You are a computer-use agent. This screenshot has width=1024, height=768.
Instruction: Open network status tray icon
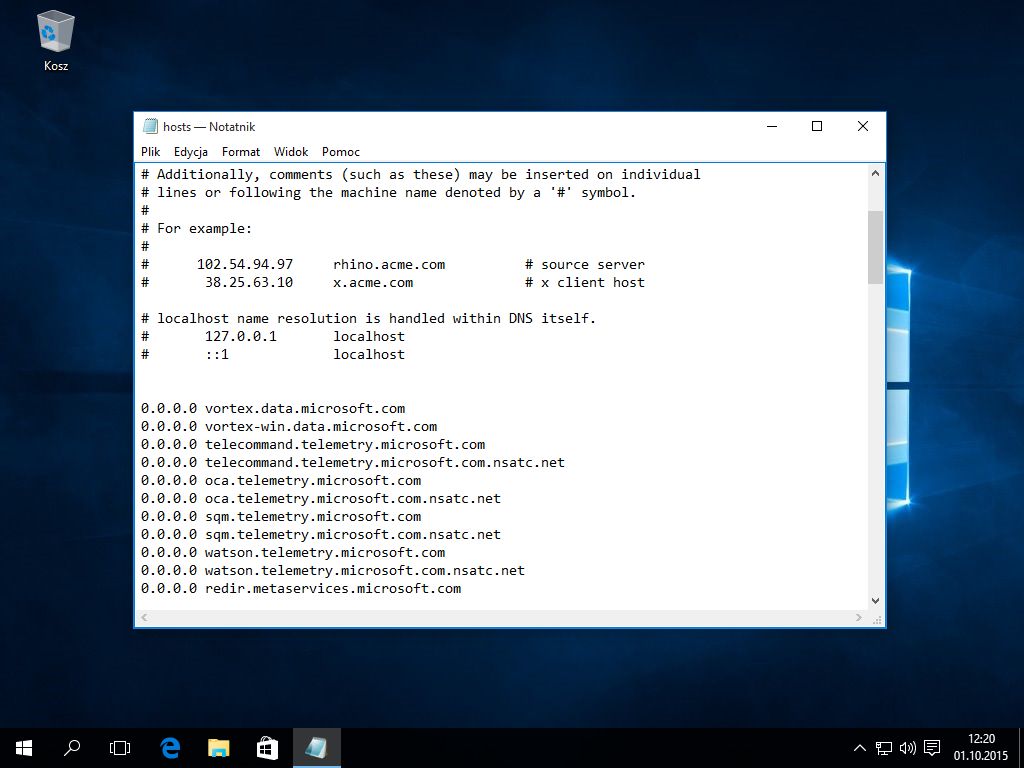pyautogui.click(x=884, y=748)
